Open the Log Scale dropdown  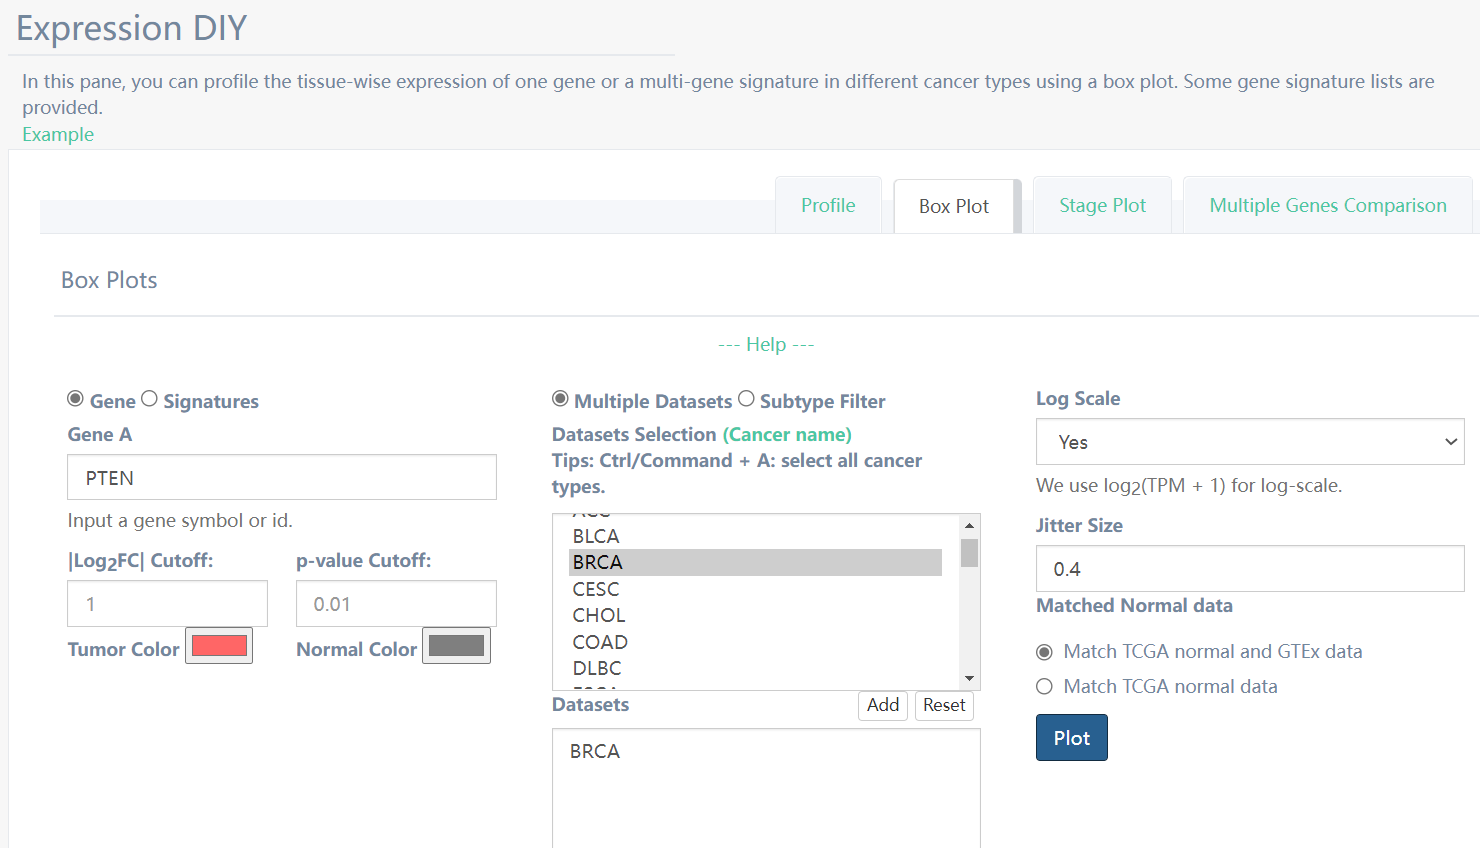(1249, 442)
